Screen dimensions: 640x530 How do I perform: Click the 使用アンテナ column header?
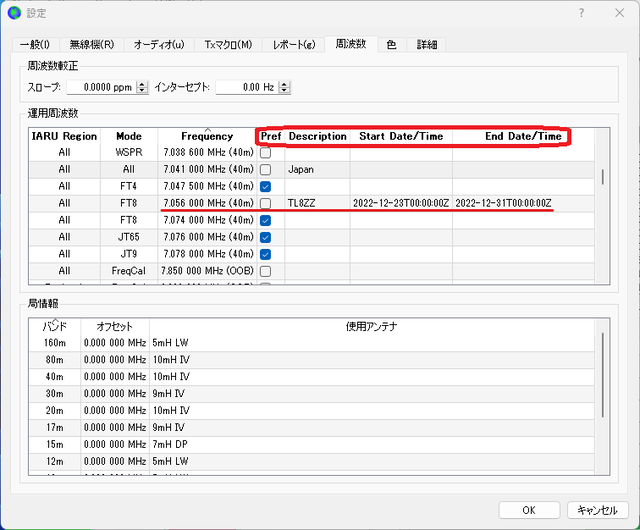click(371, 327)
